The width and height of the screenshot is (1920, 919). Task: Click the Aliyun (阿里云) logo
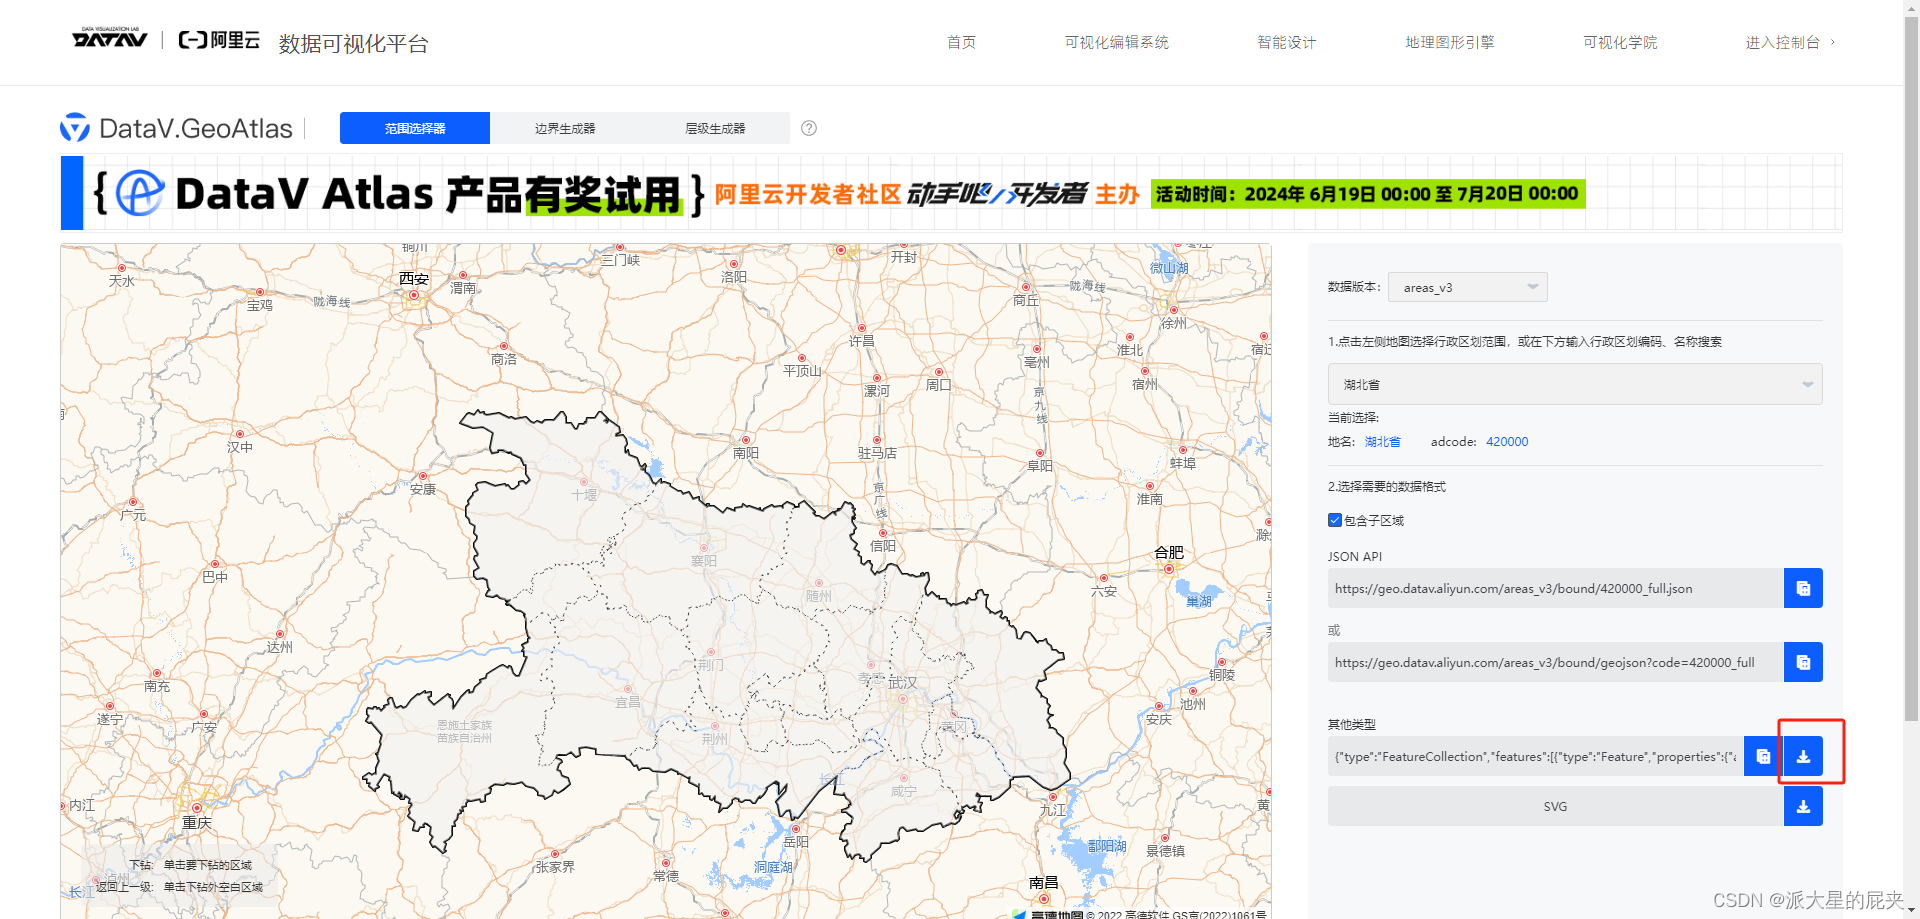pyautogui.click(x=219, y=40)
